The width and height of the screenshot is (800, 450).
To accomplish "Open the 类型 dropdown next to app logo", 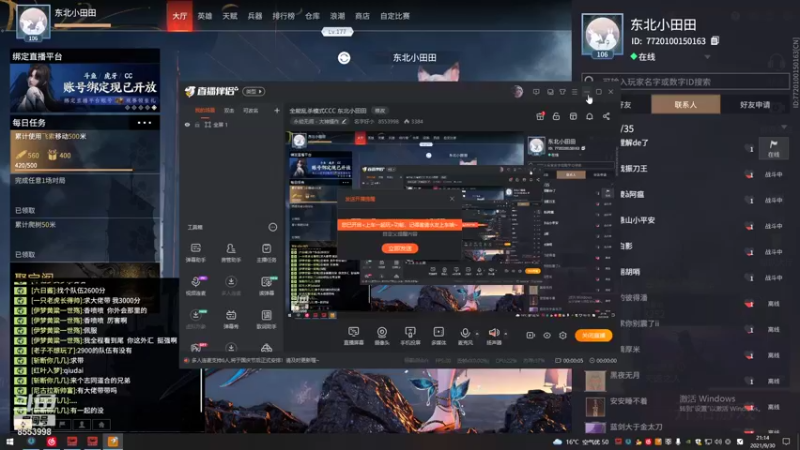I will tap(254, 91).
